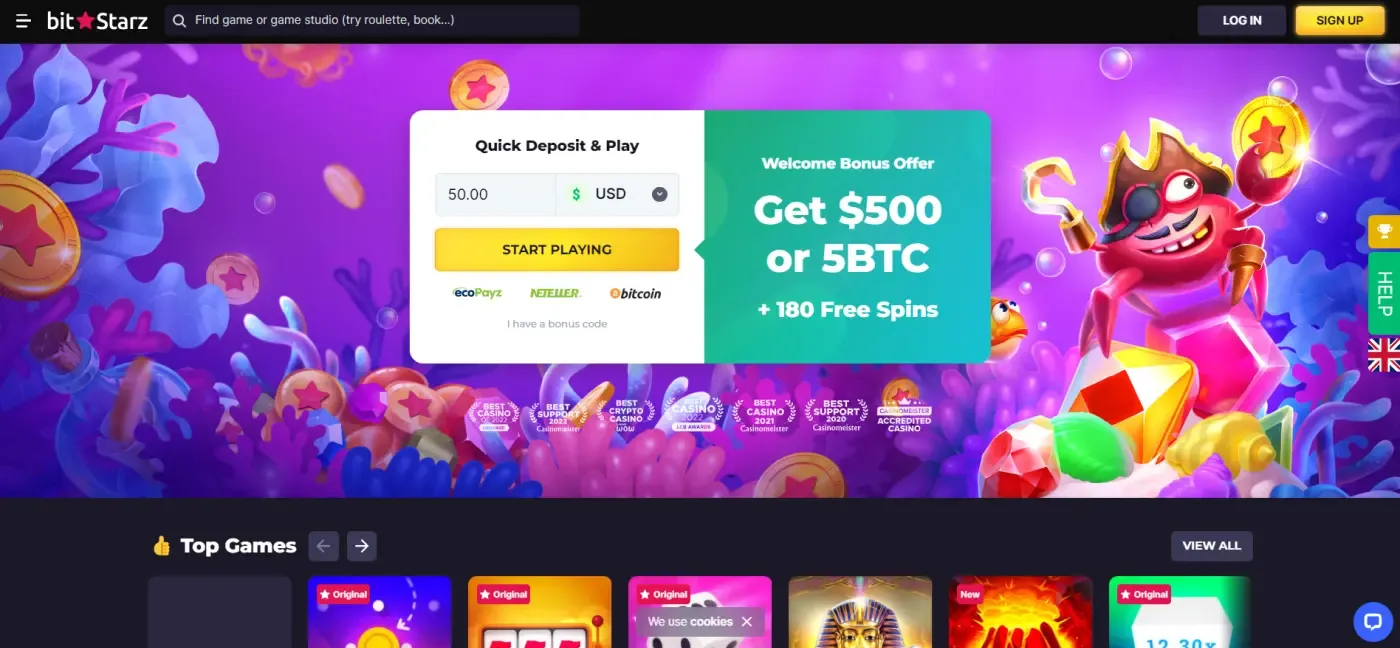Show previous Top Games with left arrow
Screen dimensions: 1400x648
click(323, 546)
